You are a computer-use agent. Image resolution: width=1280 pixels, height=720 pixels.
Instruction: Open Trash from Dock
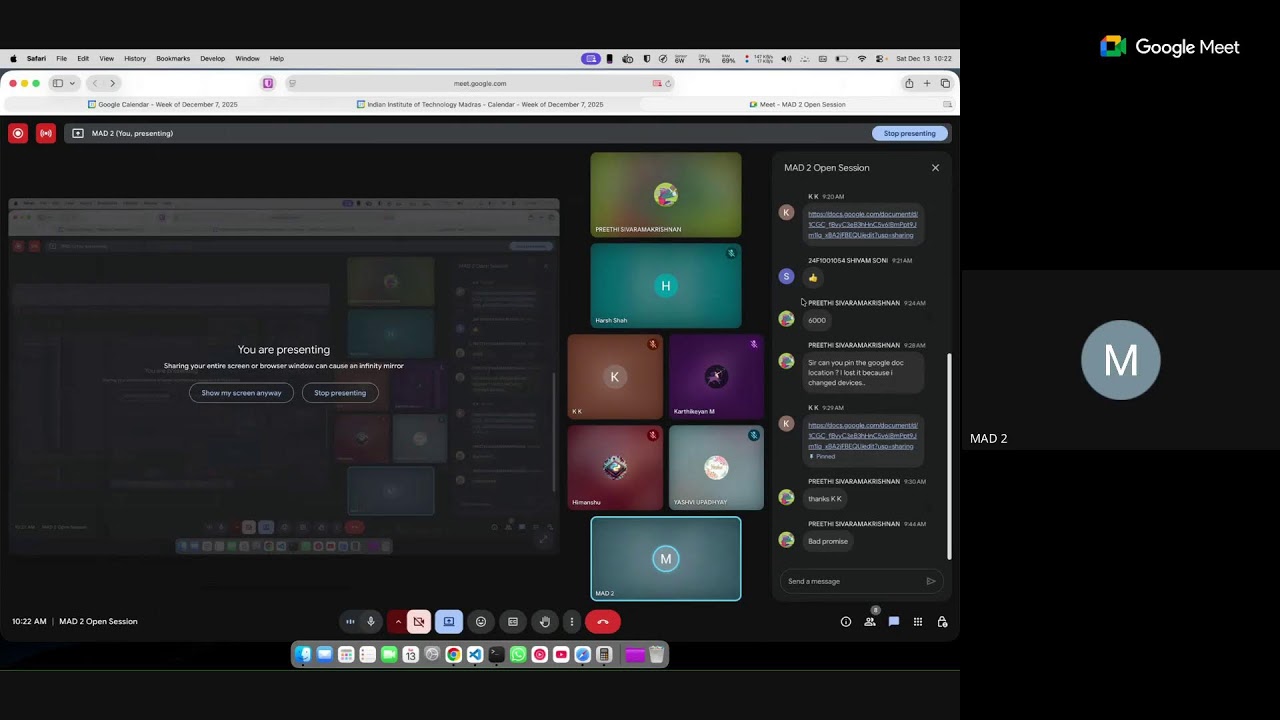657,655
